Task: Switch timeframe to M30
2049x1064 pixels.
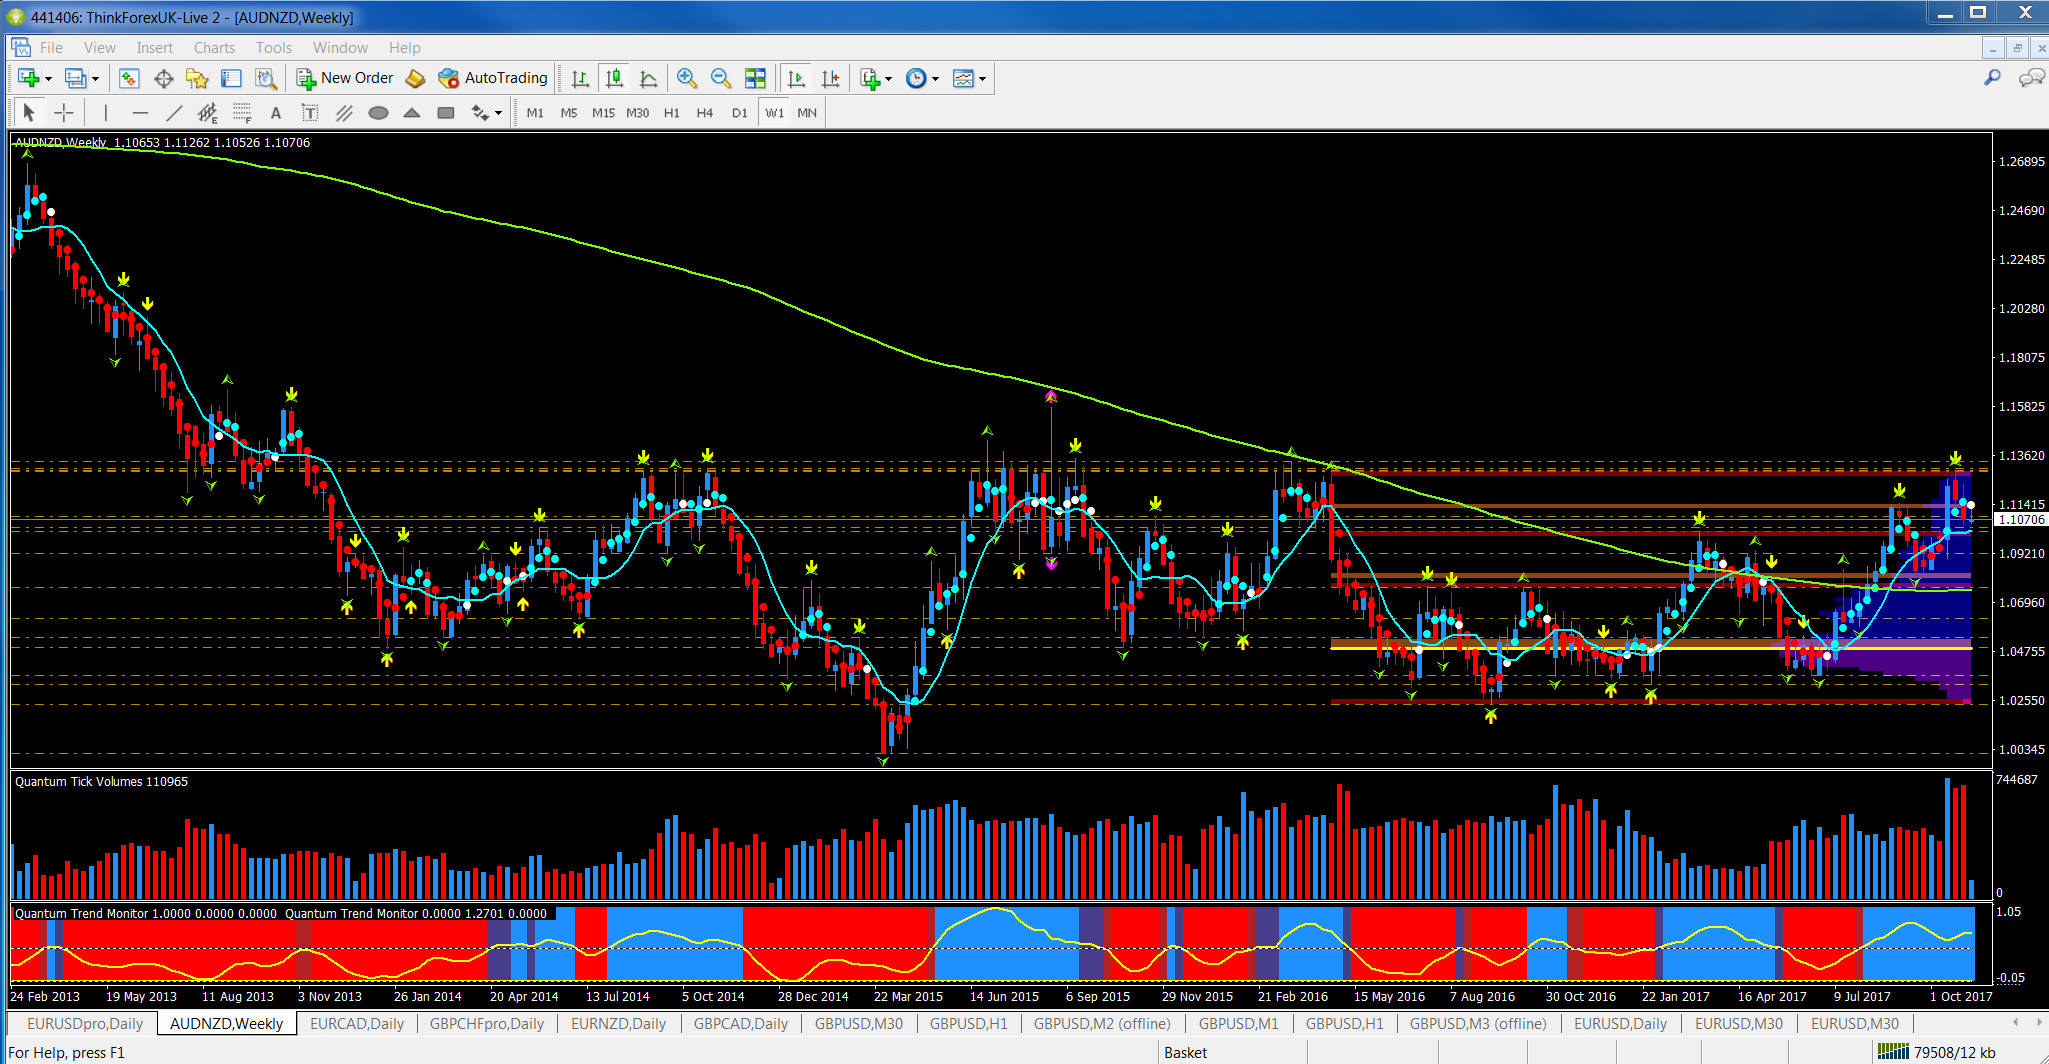Action: click(637, 113)
